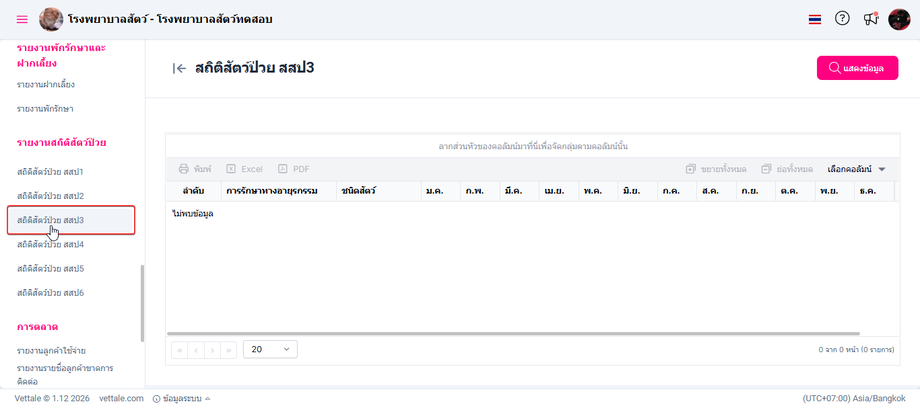Screen dimensions: 920x408
Task: Click expand all (ขยายทั้งหมด)
Action: (x=716, y=169)
